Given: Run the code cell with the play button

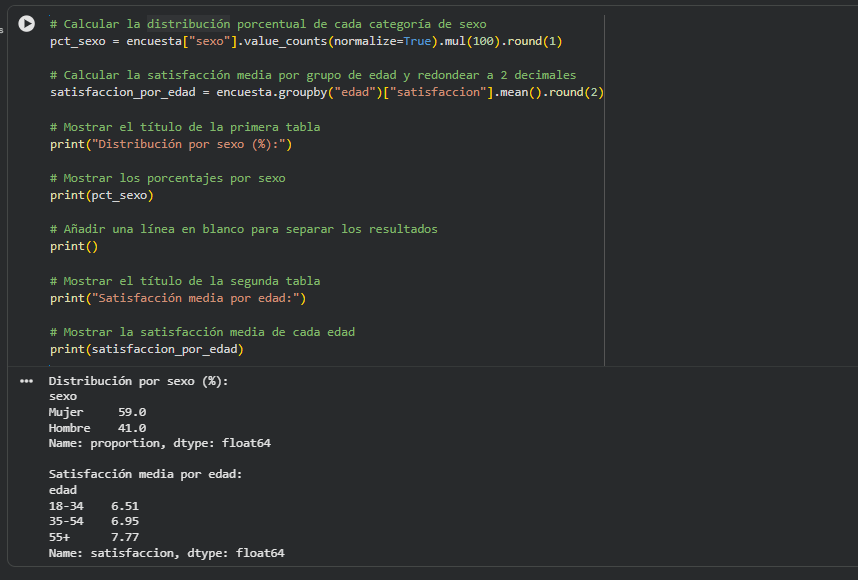Looking at the screenshot, I should click(x=26, y=24).
